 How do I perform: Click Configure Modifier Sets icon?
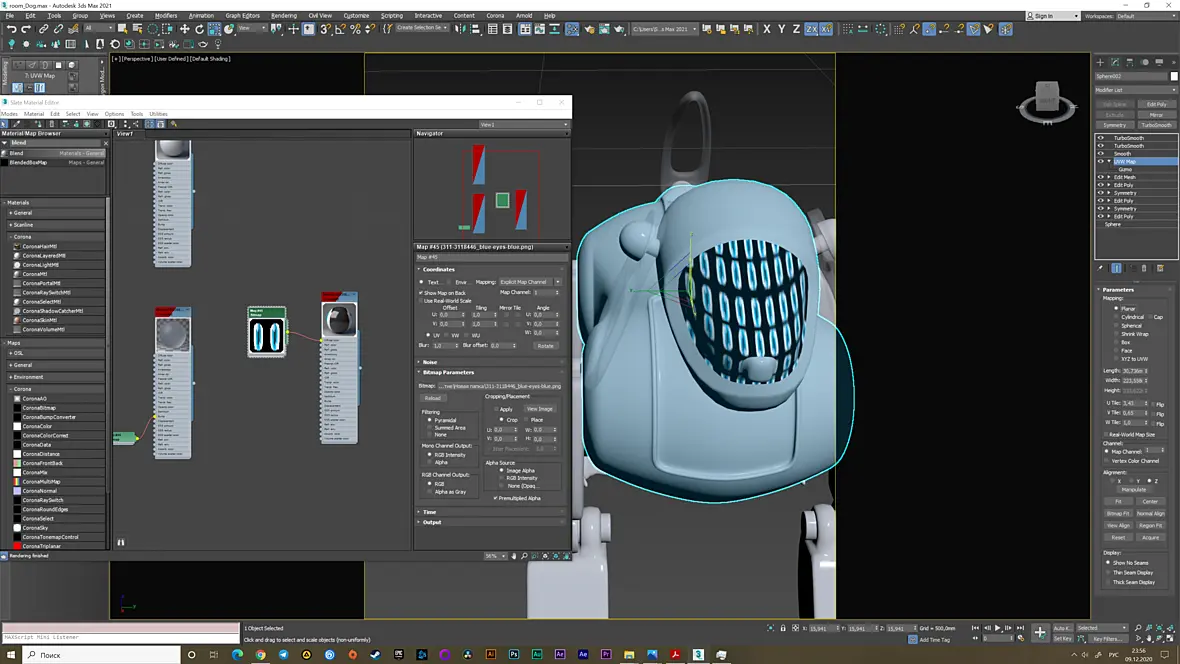[x=1160, y=268]
